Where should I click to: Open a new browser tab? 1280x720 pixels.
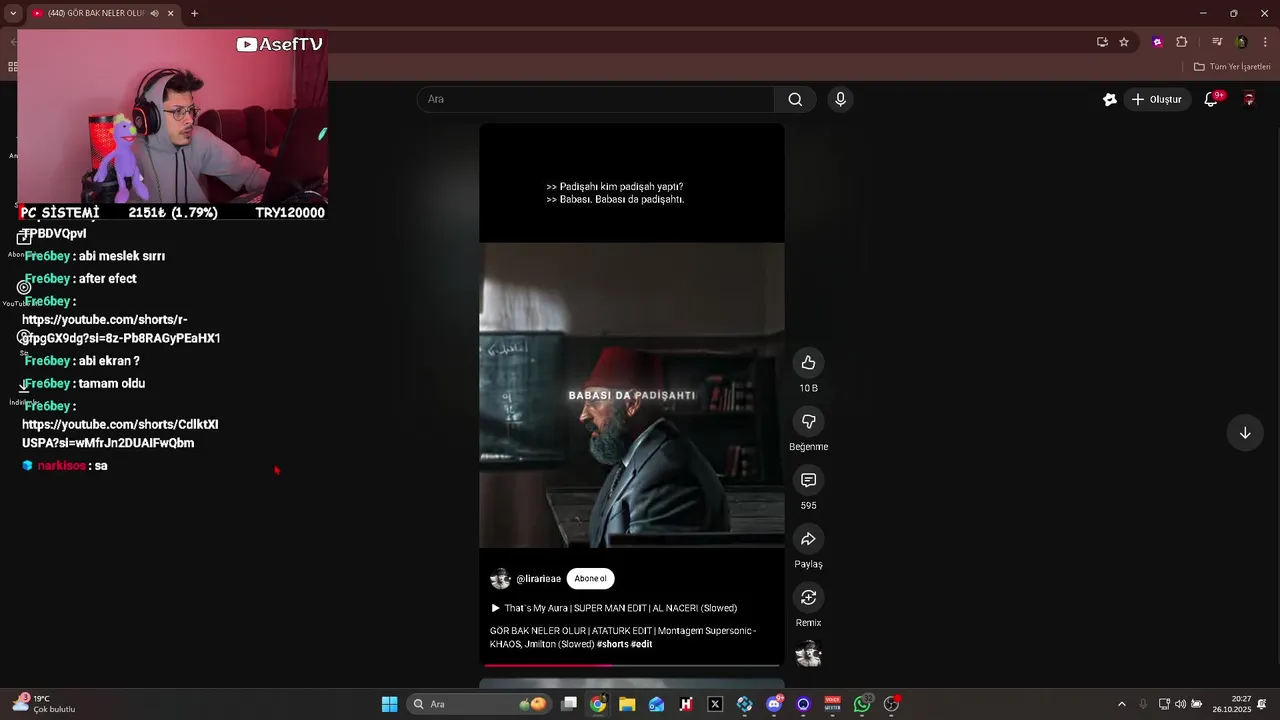click(x=194, y=13)
